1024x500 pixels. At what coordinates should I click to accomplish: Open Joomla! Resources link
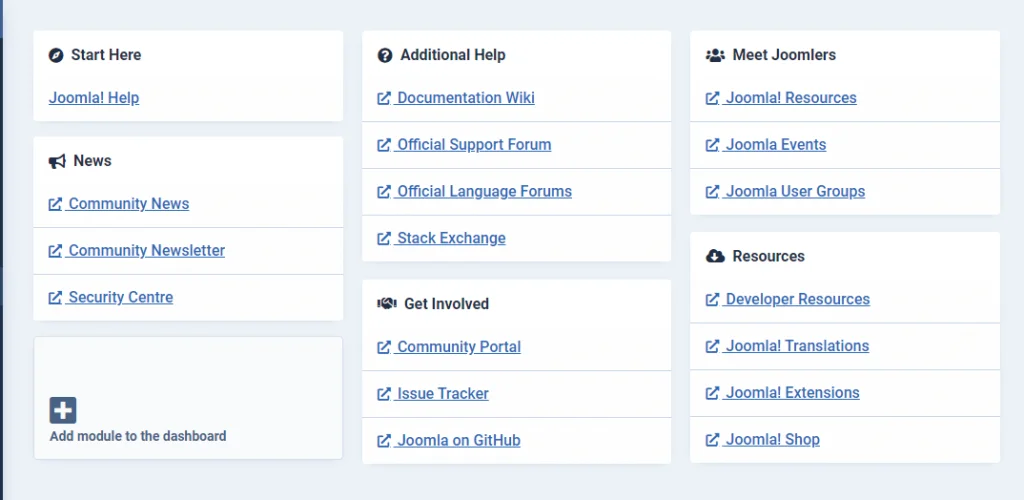click(x=781, y=98)
